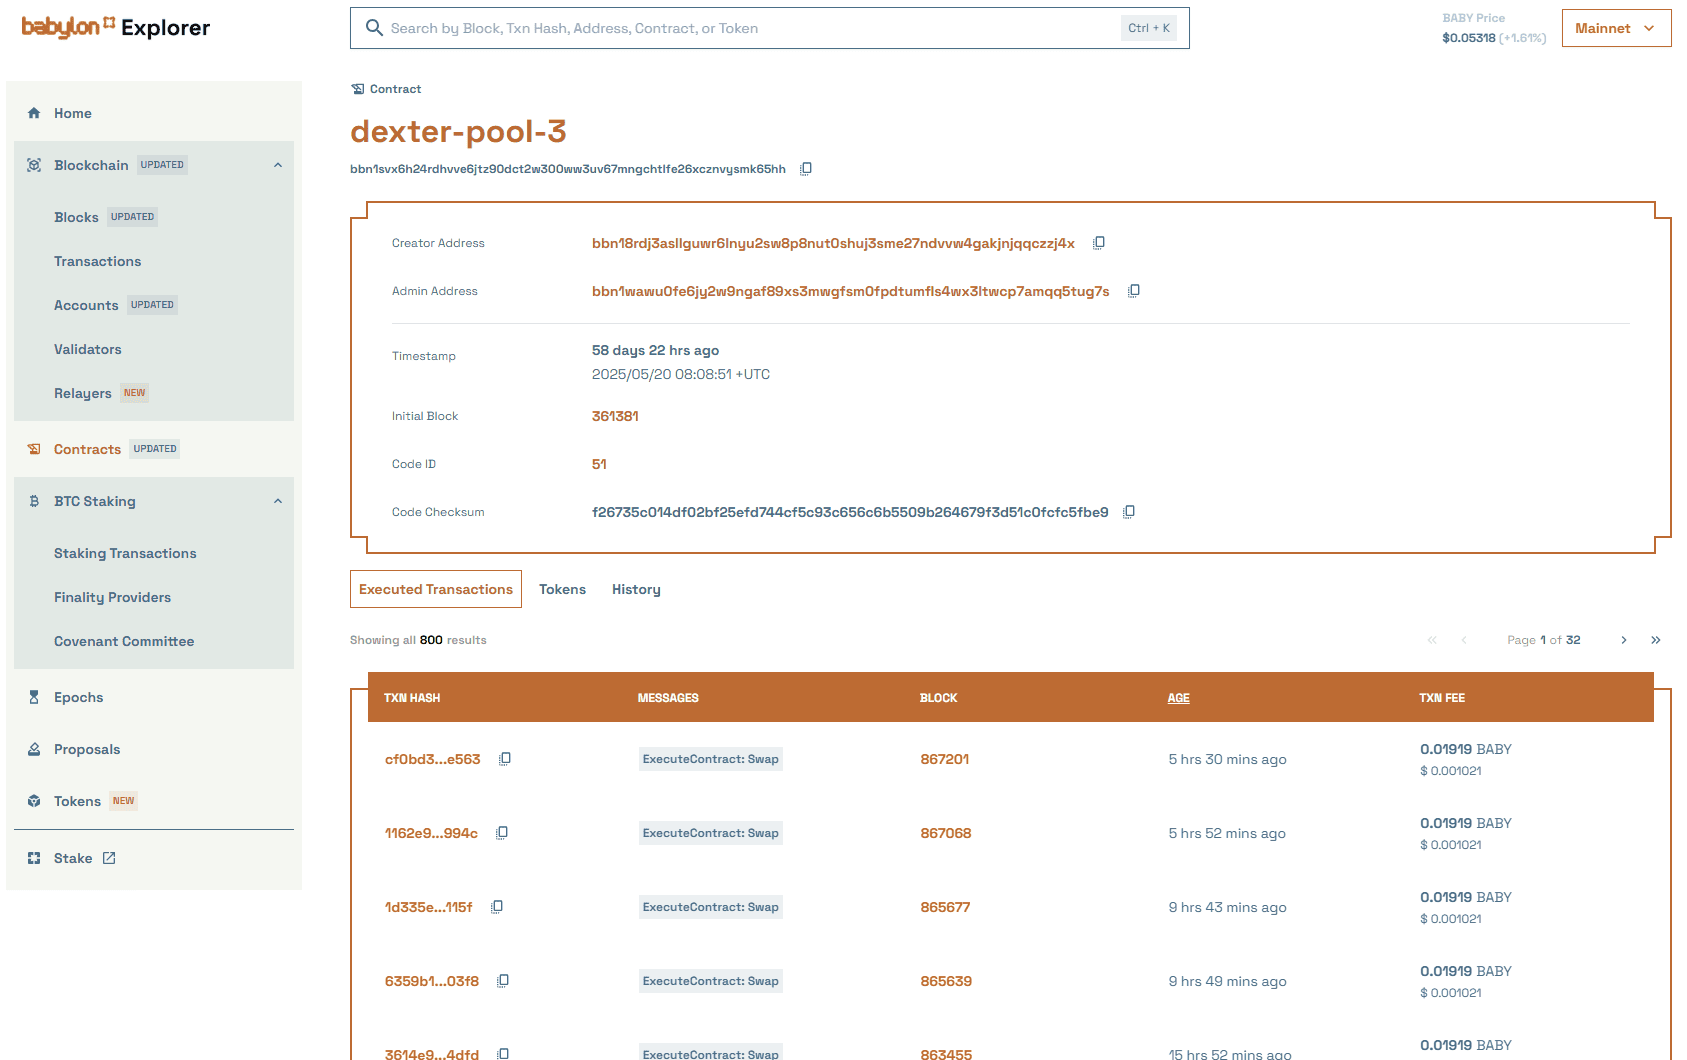Open the Mainnet network dropdown

point(1616,28)
